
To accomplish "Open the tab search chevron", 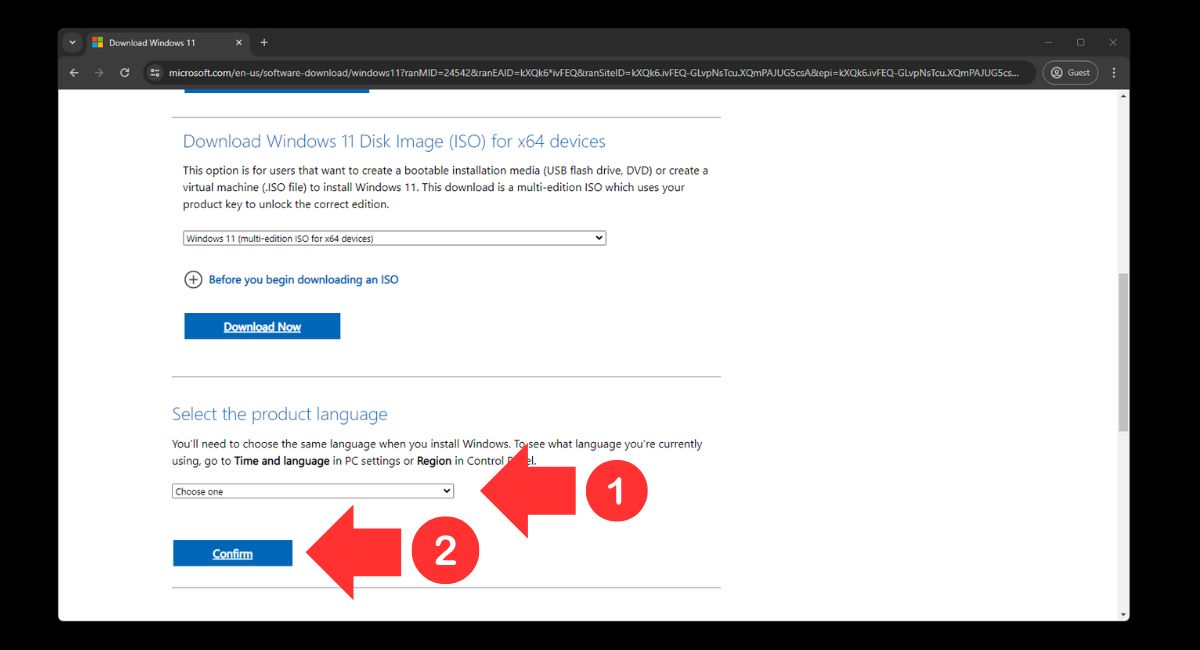I will click(72, 43).
